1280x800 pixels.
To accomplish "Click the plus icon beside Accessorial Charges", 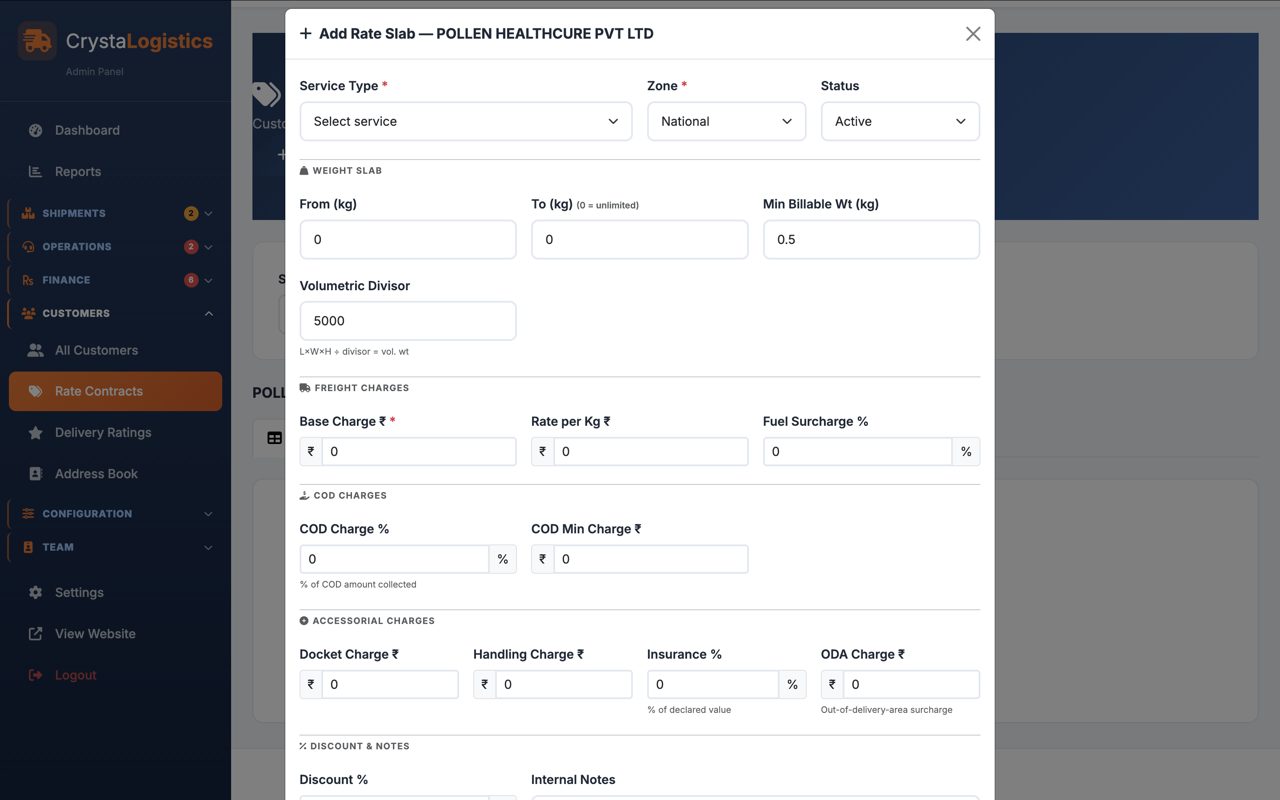I will pyautogui.click(x=304, y=621).
